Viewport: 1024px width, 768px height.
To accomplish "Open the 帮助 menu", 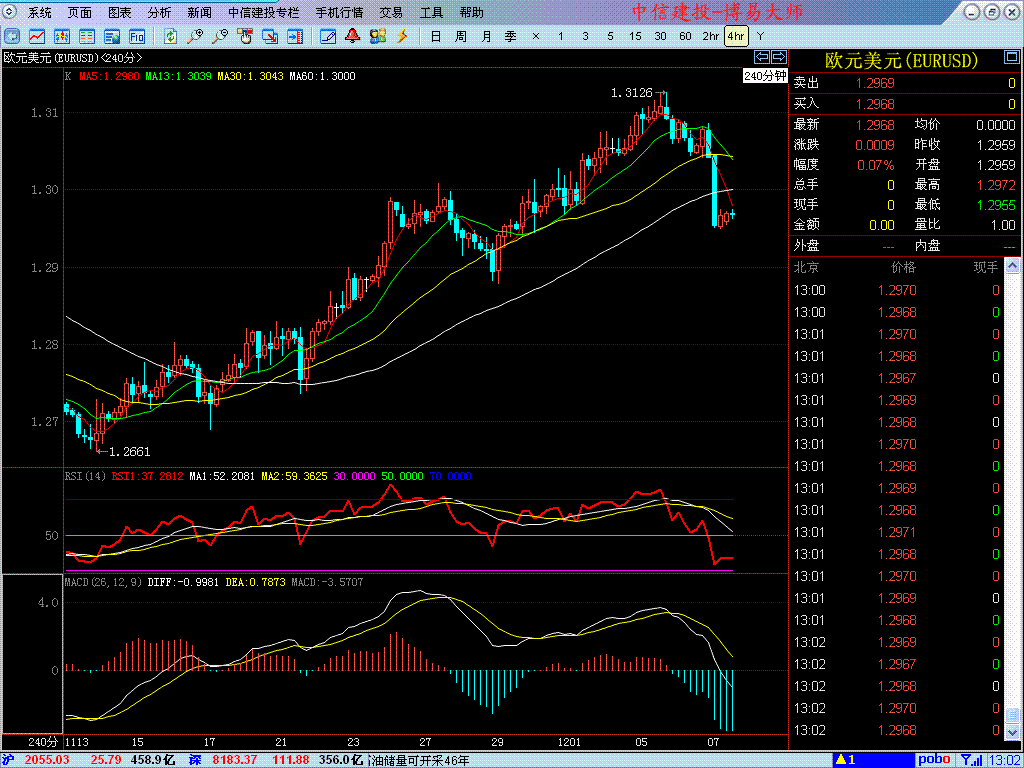I will (472, 12).
